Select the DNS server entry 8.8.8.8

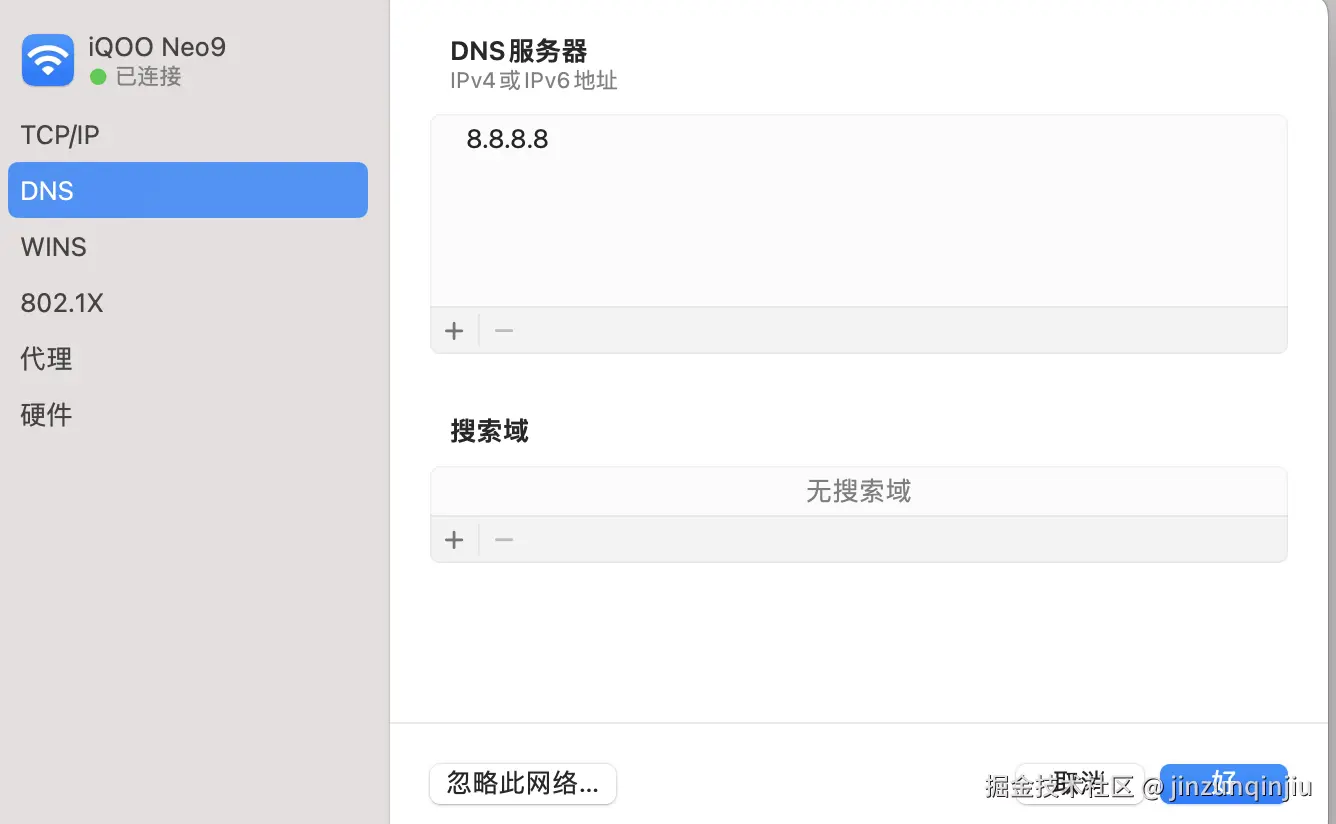507,139
